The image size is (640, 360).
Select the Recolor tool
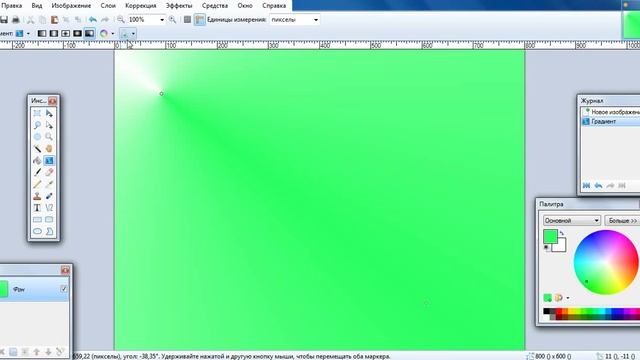pyautogui.click(x=49, y=196)
